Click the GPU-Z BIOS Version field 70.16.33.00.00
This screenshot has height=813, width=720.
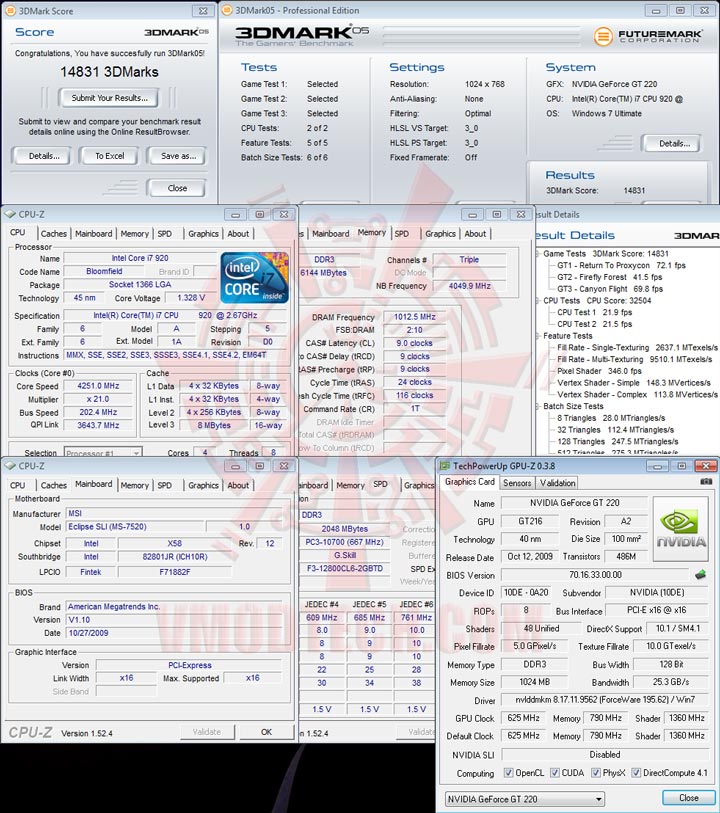(x=595, y=574)
